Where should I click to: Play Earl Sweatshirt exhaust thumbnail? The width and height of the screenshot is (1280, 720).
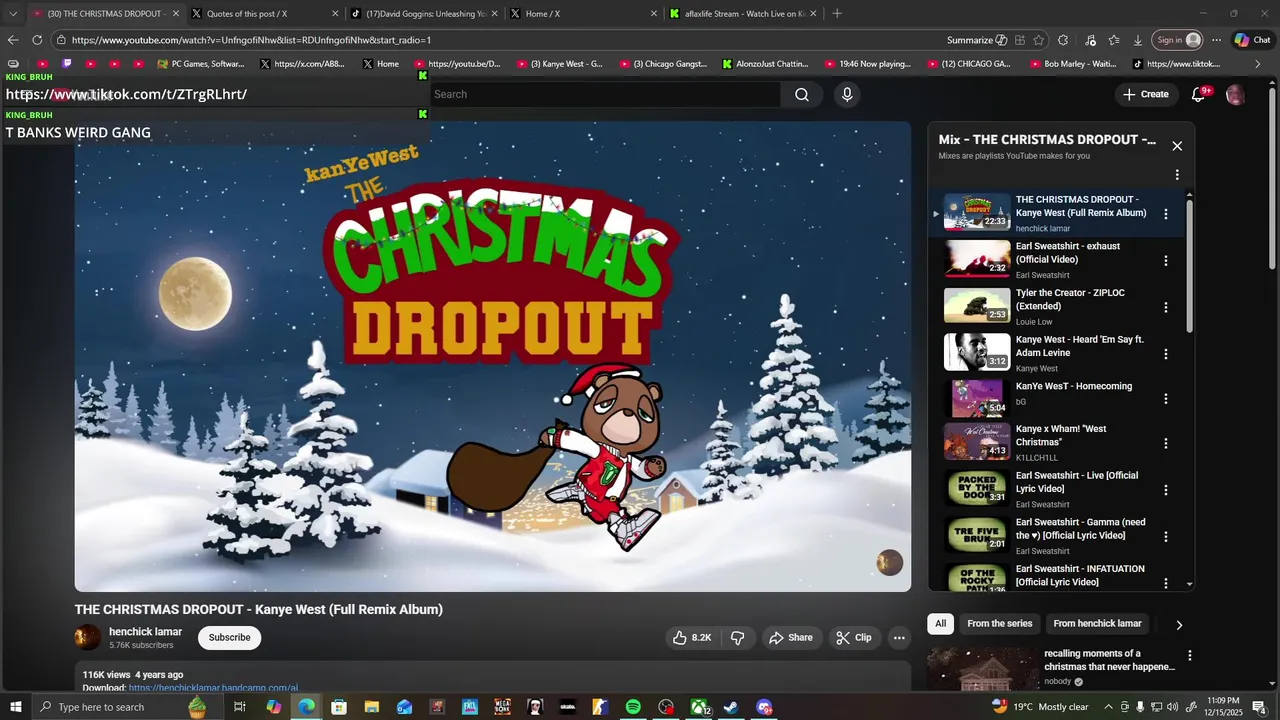(977, 259)
